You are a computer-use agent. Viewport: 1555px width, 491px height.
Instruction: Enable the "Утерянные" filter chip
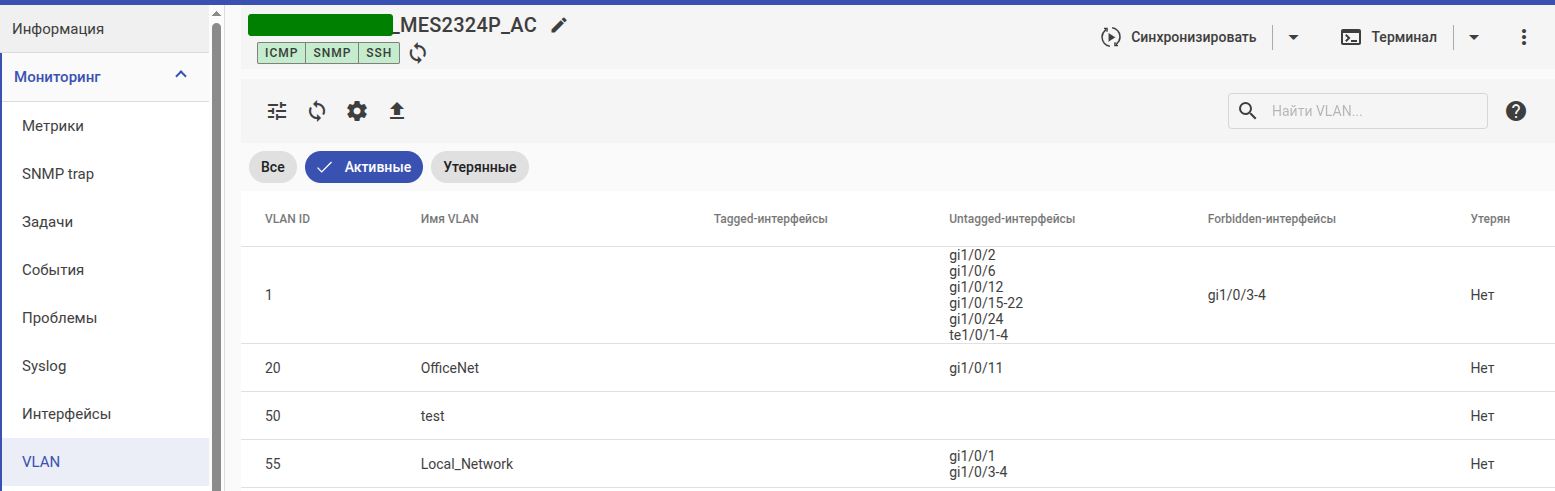[480, 167]
